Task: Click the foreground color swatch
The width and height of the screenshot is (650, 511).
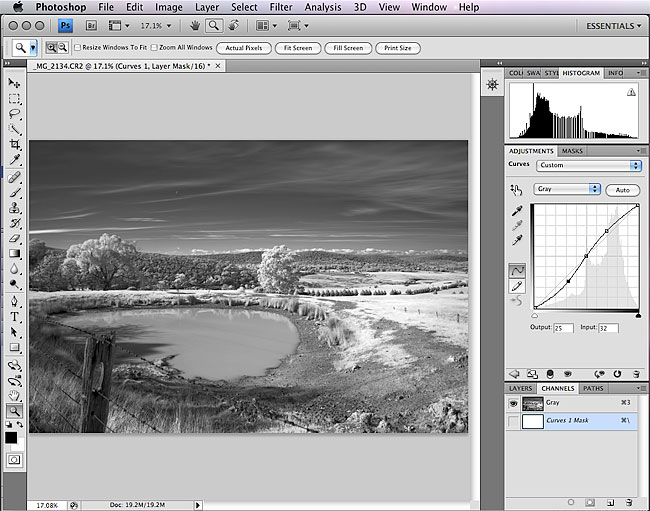Action: pos(11,437)
